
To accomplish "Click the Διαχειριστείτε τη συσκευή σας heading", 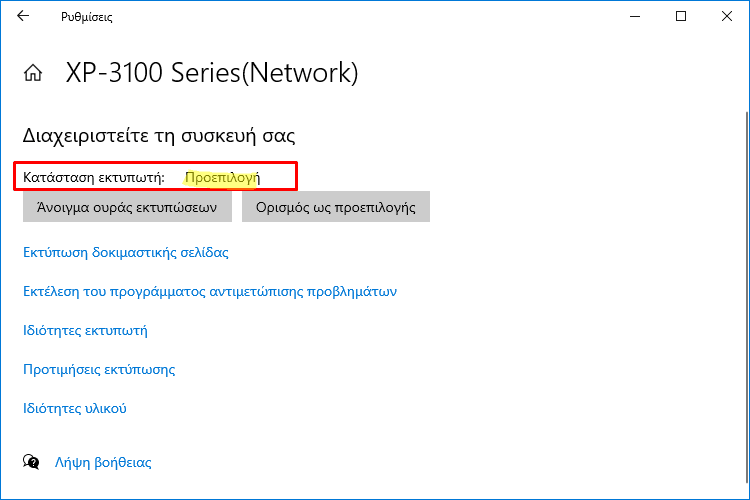I will 159,136.
